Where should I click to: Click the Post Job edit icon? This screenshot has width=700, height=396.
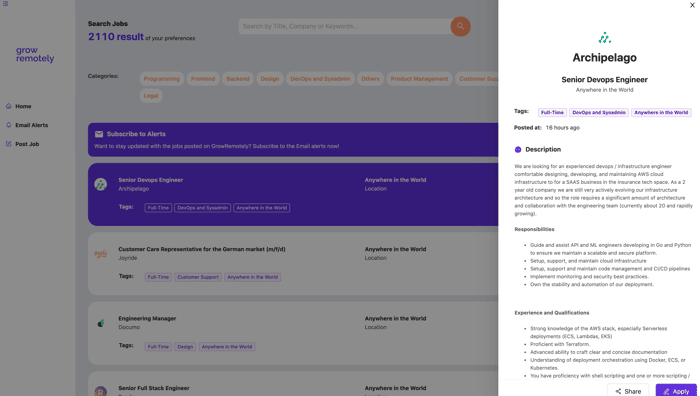point(8,144)
